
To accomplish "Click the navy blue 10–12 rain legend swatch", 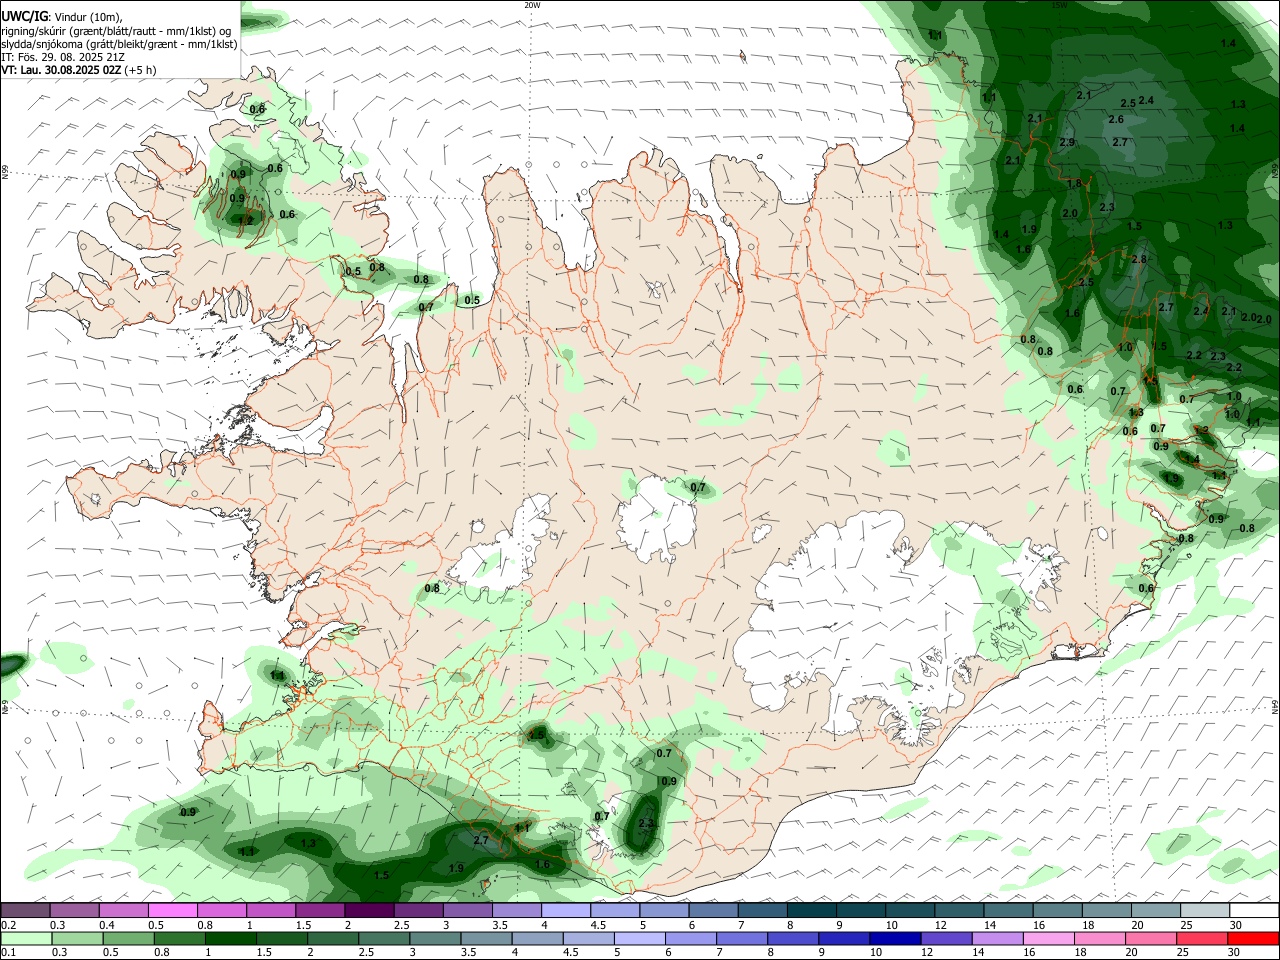I will (896, 938).
